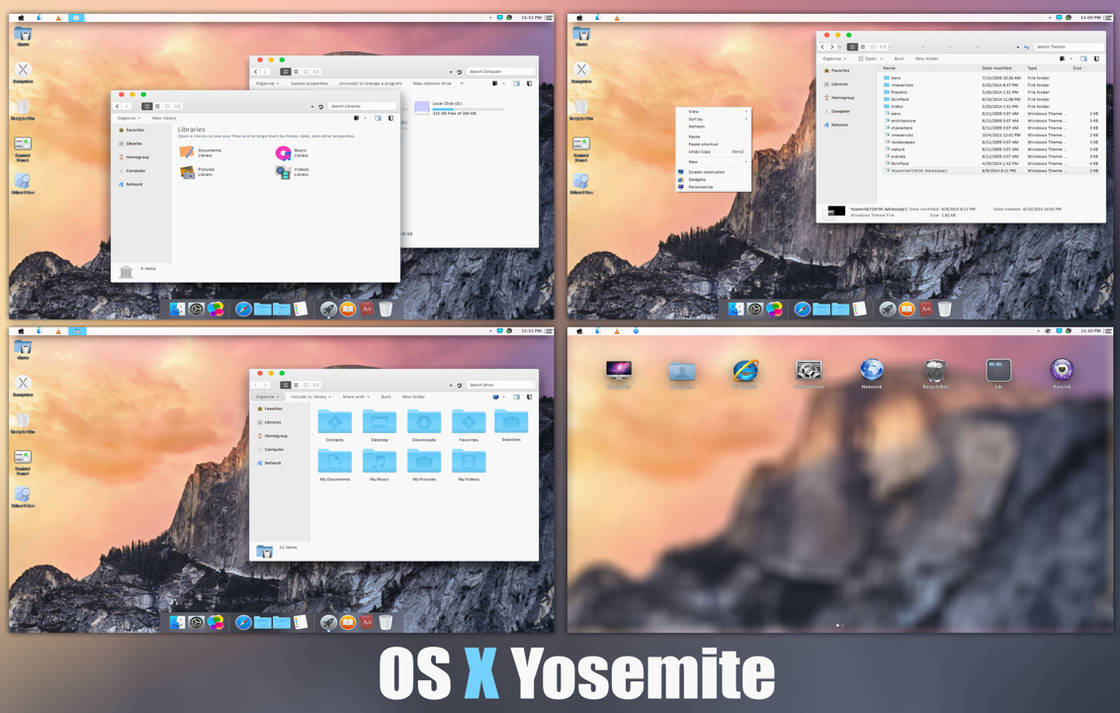1120x713 pixels.
Task: Choose Refresh from the context menu
Action: [697, 127]
